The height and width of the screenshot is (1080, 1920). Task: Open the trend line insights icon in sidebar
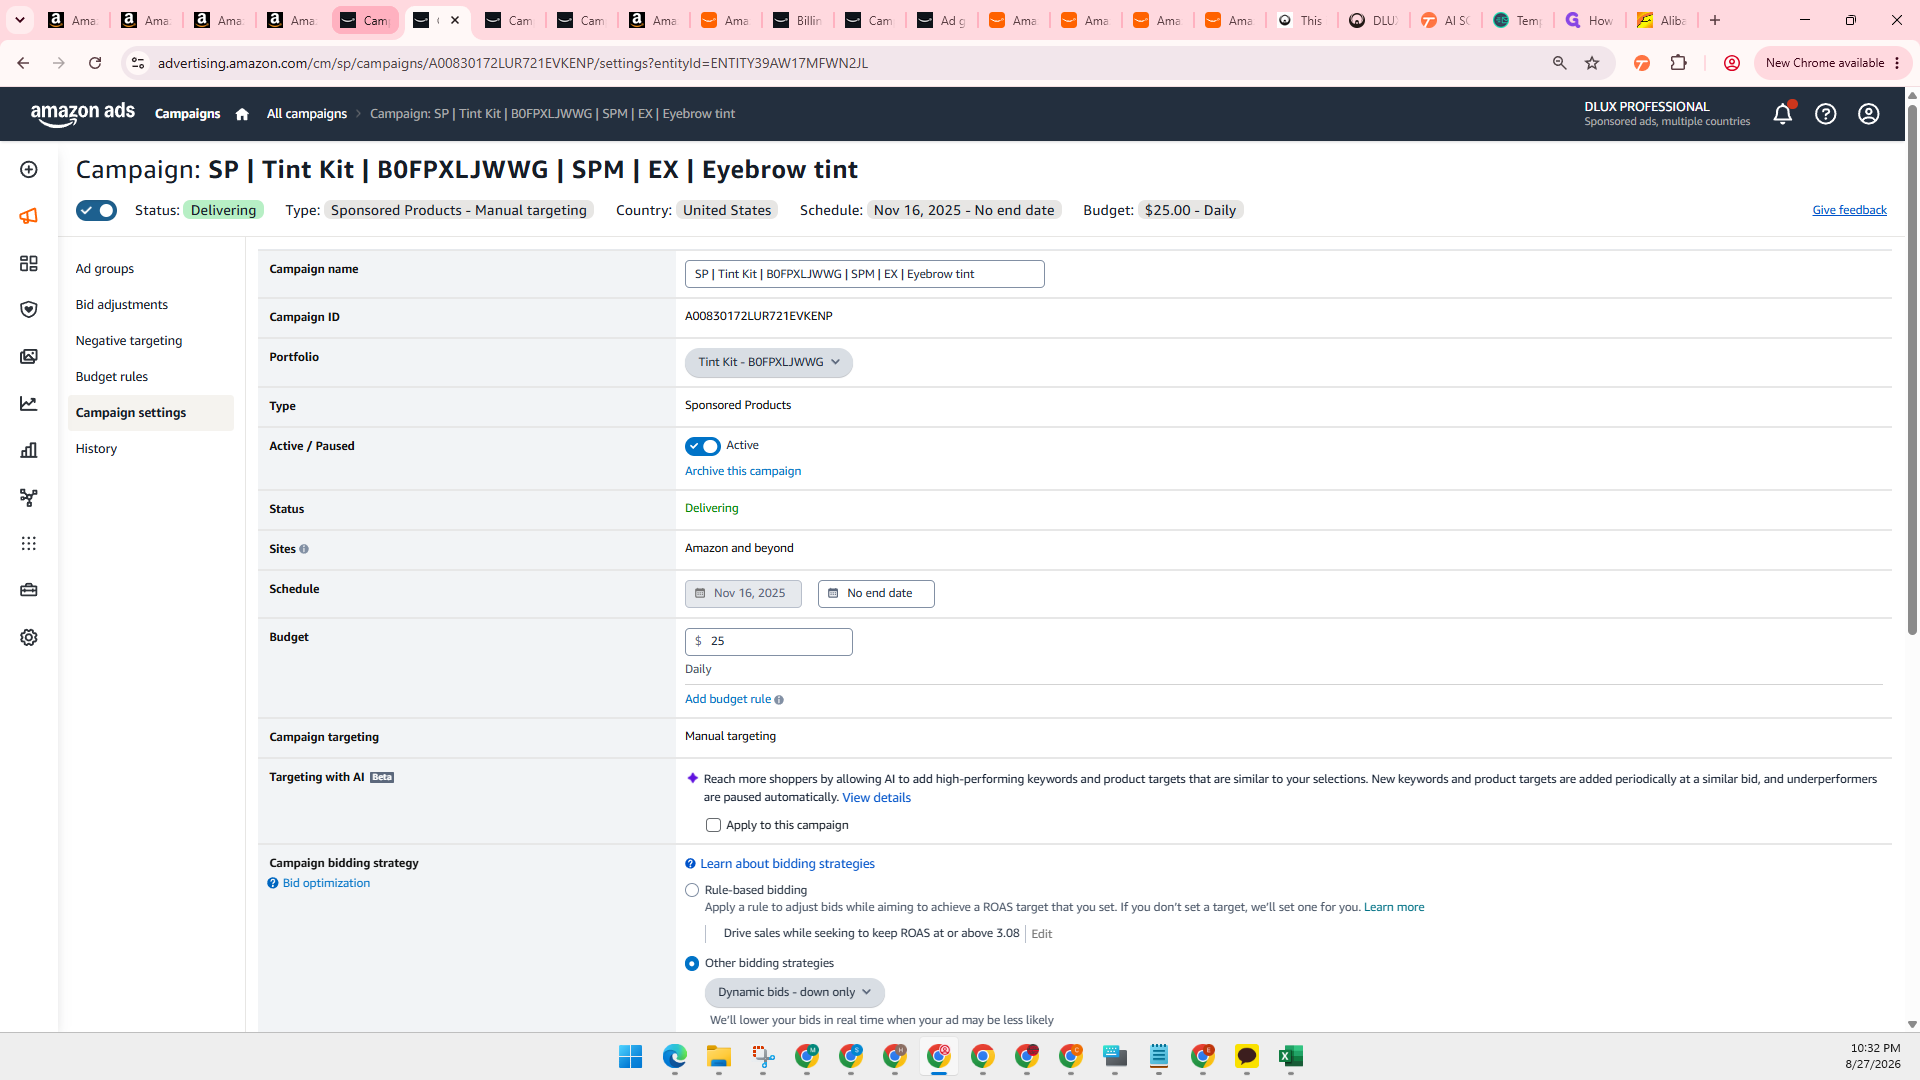click(29, 403)
